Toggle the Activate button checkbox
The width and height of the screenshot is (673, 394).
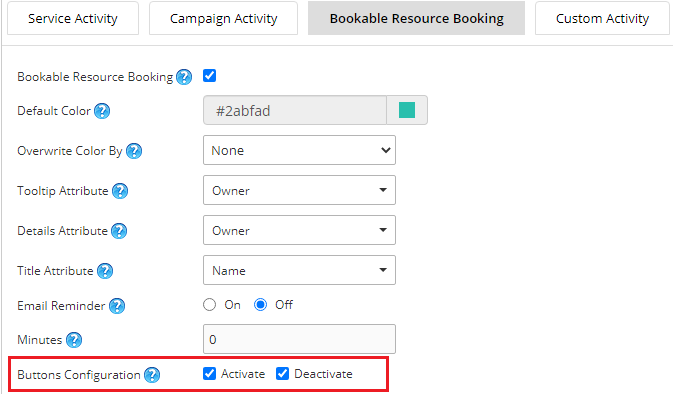[209, 374]
